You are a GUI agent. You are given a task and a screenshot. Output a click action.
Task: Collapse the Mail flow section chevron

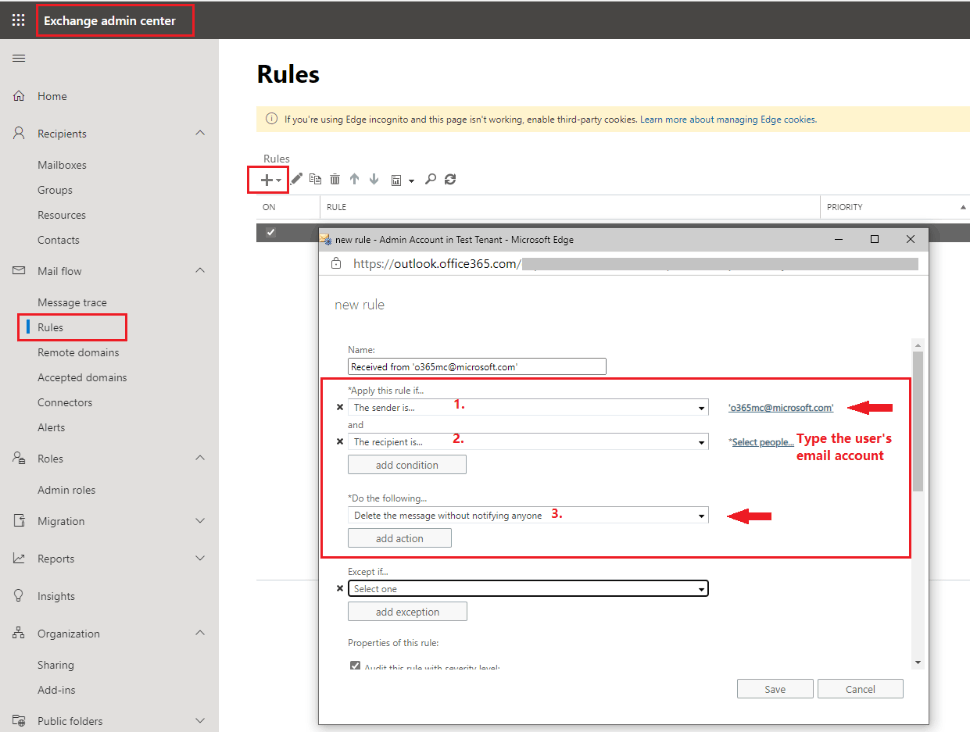[x=200, y=270]
